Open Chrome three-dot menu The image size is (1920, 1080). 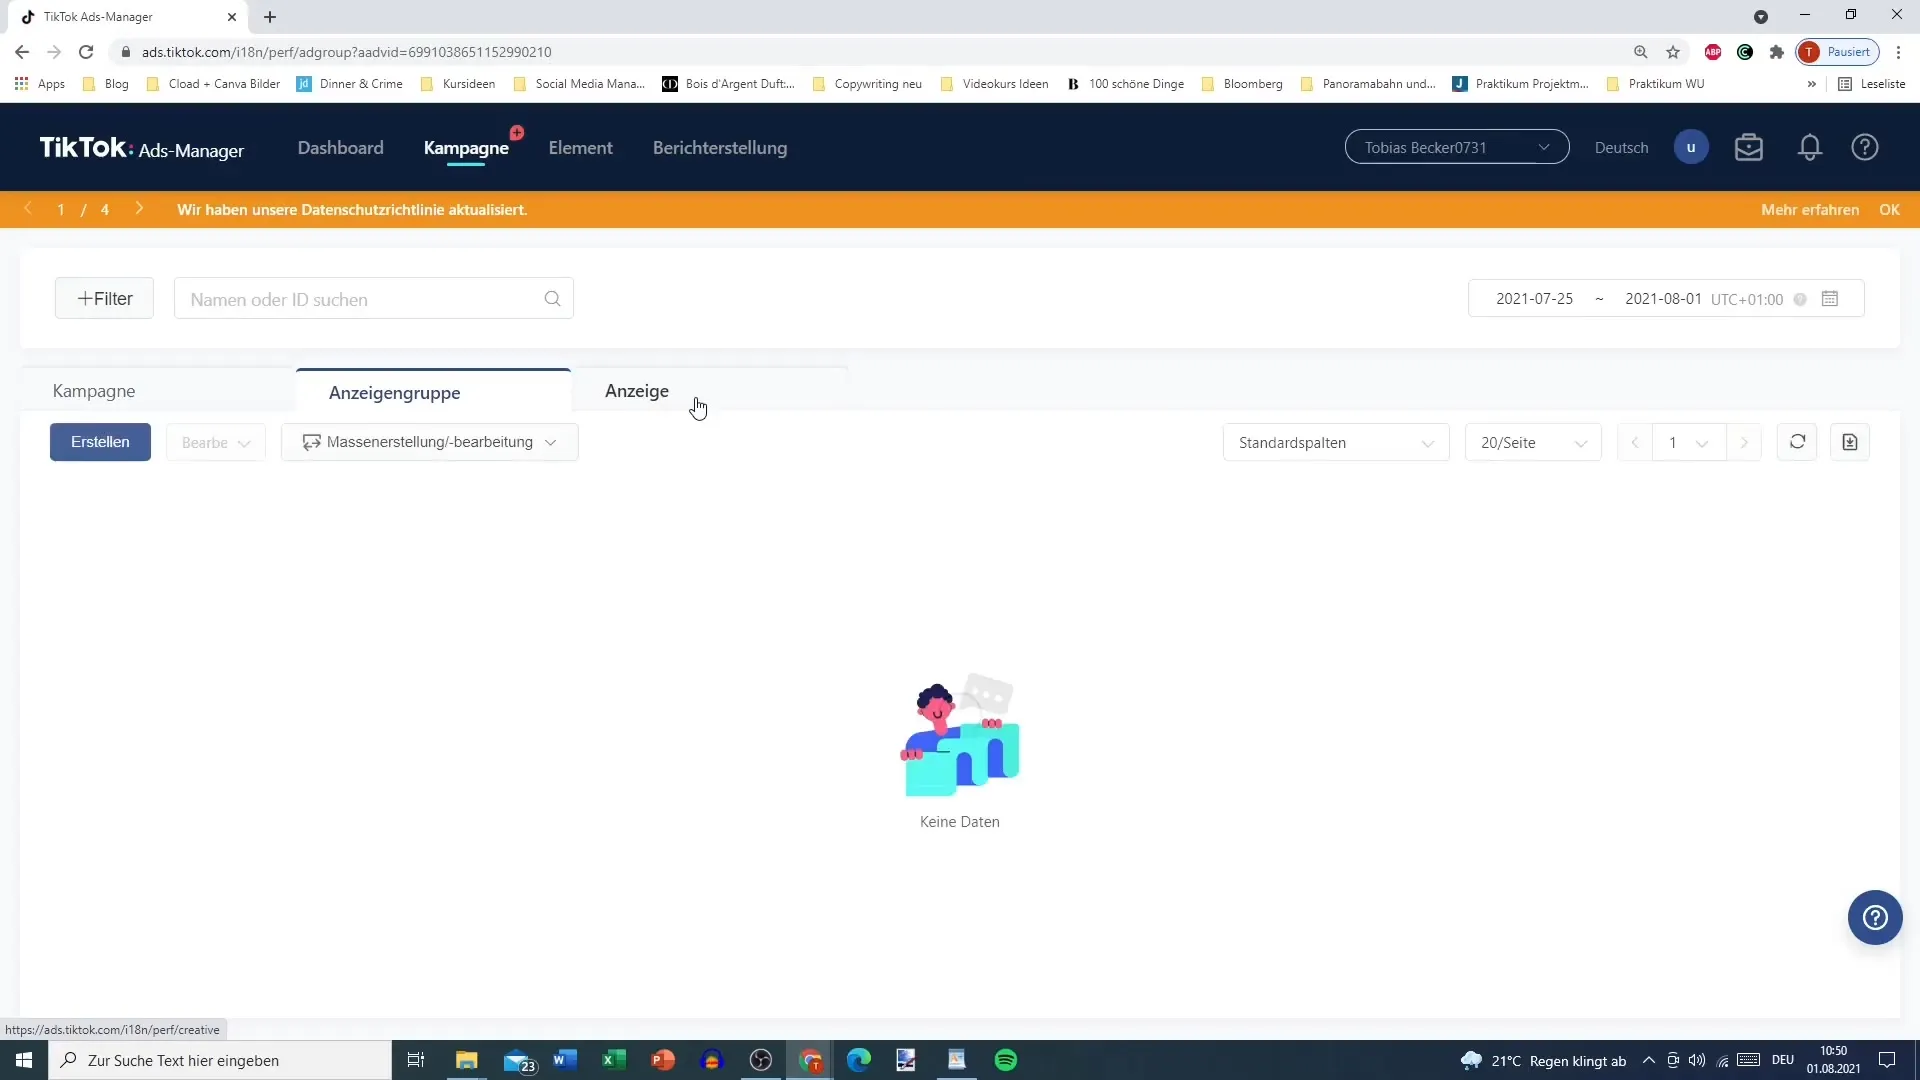click(1898, 52)
